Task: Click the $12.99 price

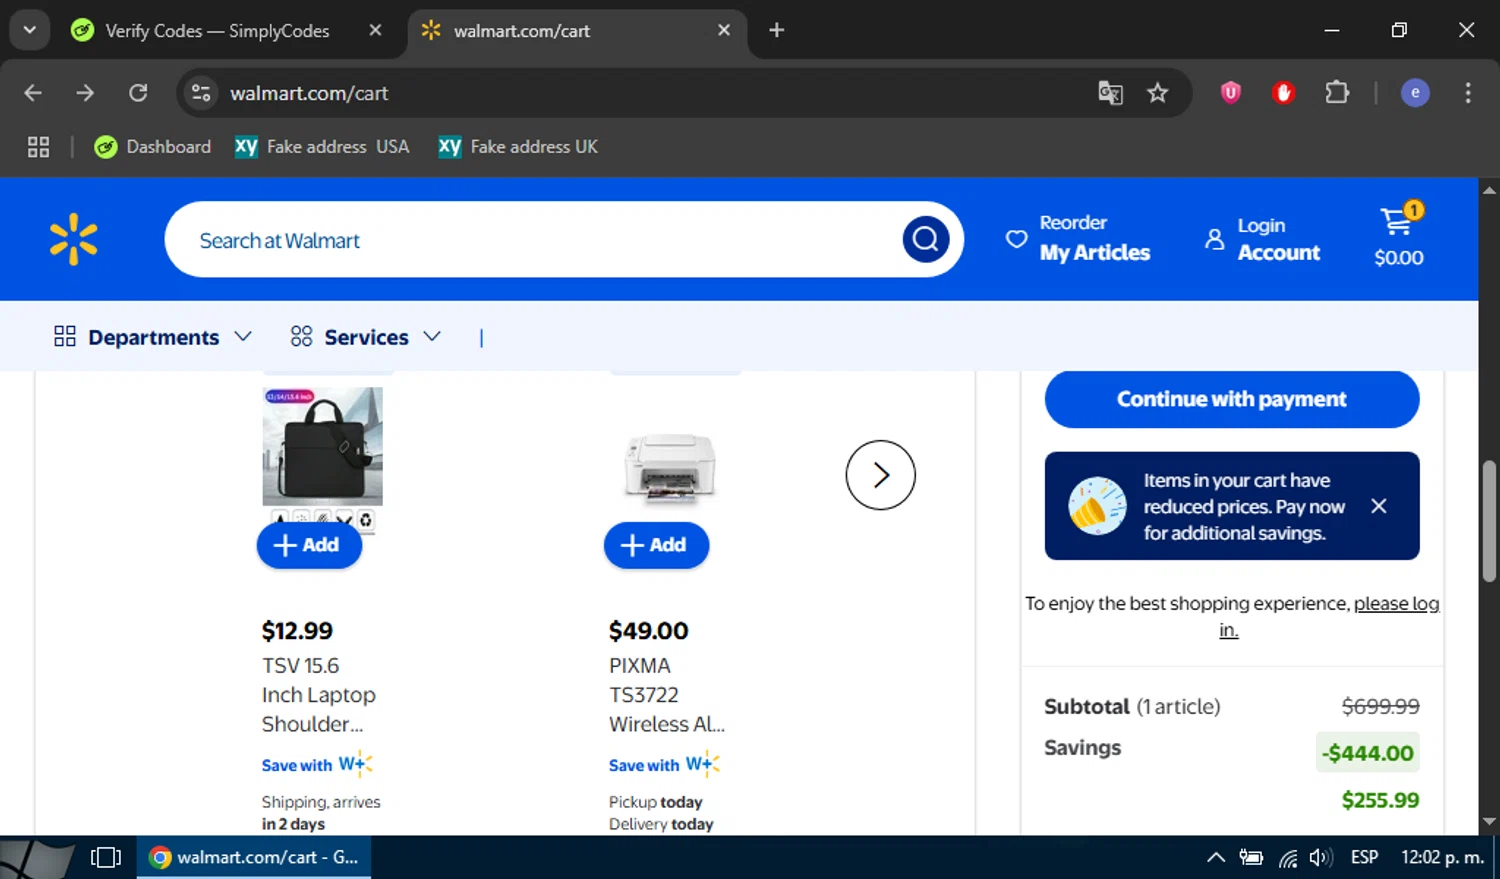Action: (297, 631)
